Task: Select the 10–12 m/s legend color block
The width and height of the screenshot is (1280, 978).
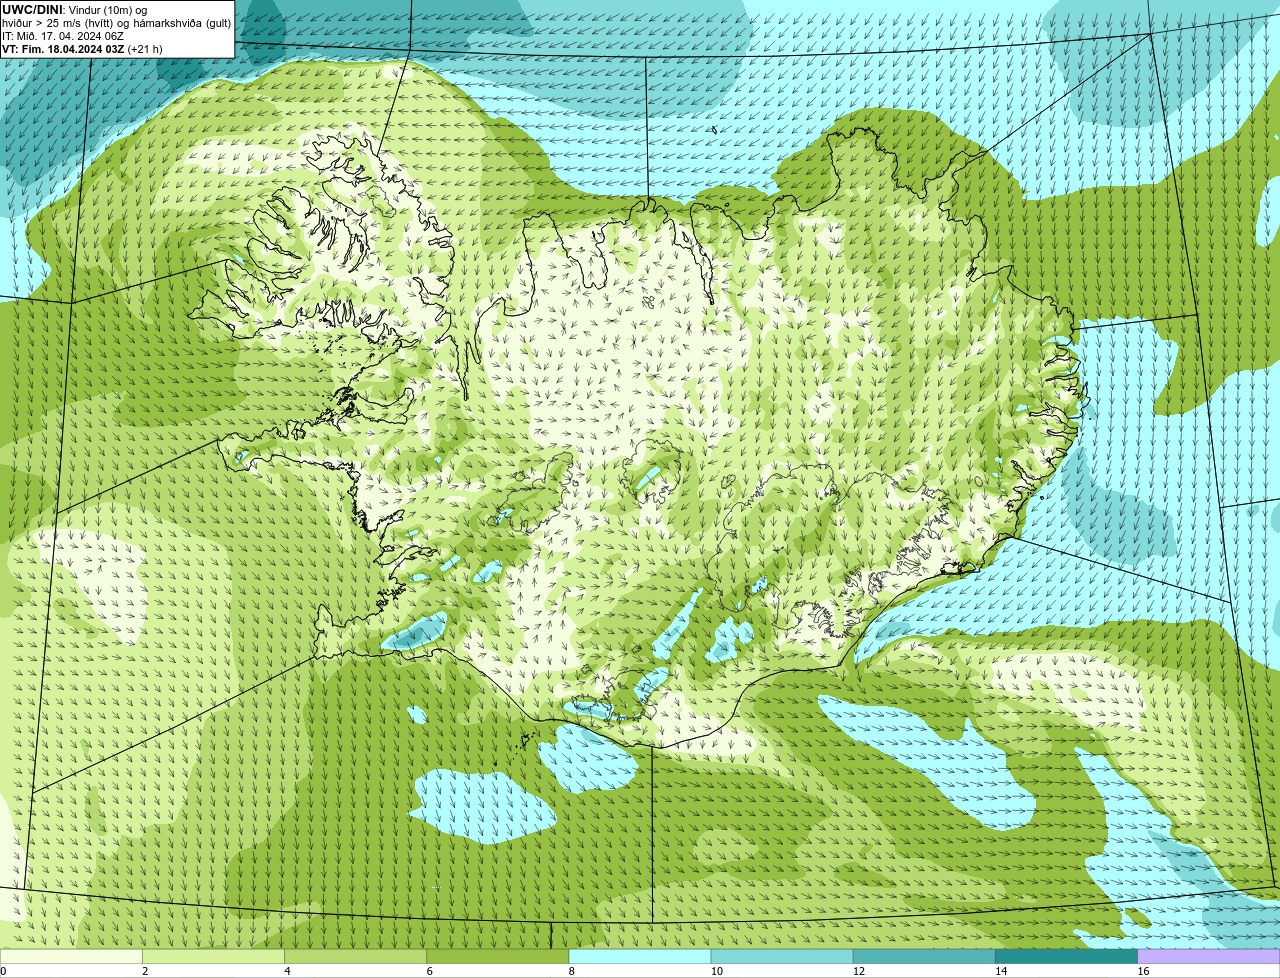Action: tap(782, 956)
